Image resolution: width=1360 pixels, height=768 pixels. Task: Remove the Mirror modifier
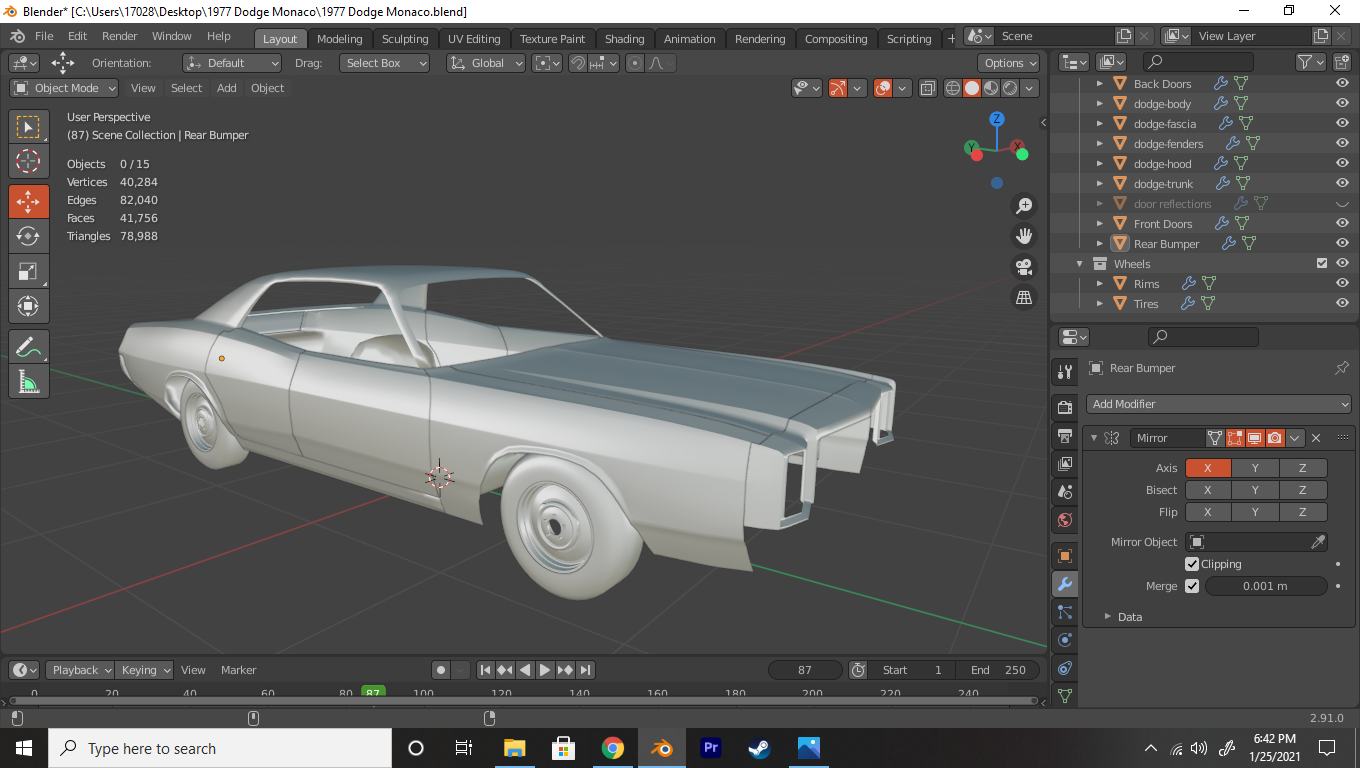pyautogui.click(x=1316, y=438)
